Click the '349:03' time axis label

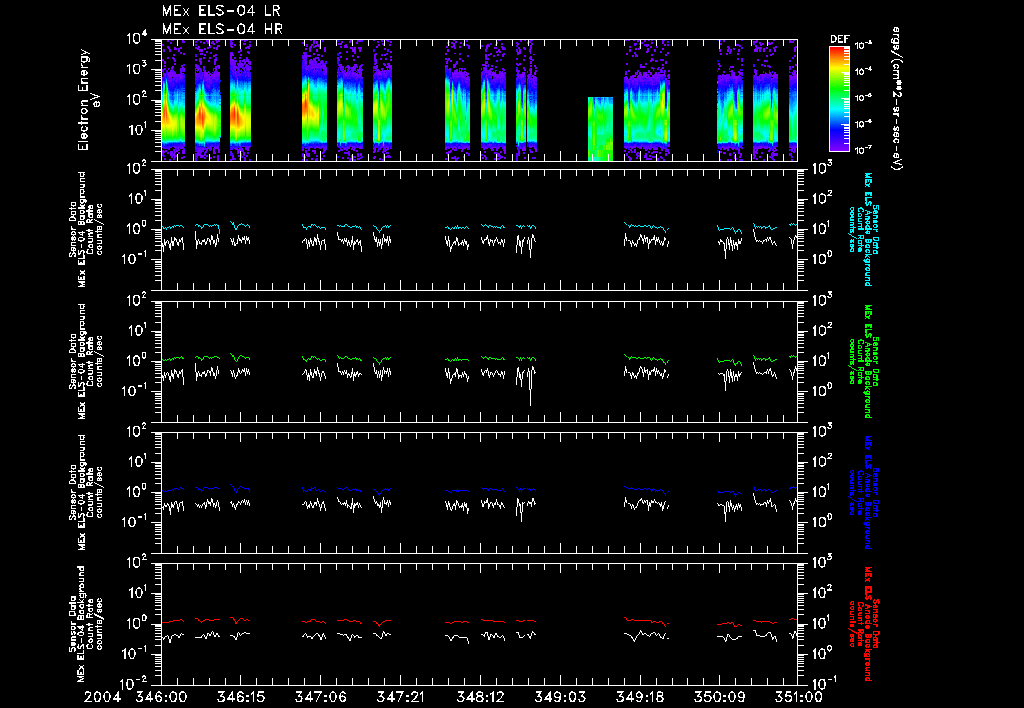[x=559, y=697]
